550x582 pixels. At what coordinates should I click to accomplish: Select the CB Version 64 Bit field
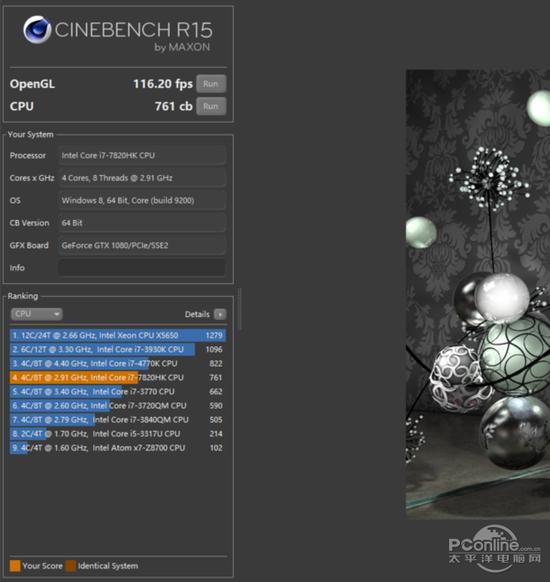pyautogui.click(x=142, y=223)
